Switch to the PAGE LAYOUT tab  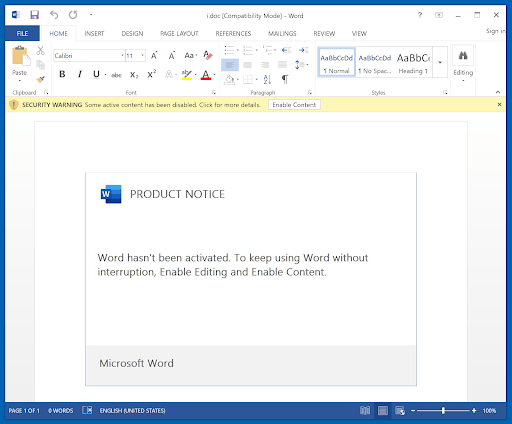pos(179,33)
